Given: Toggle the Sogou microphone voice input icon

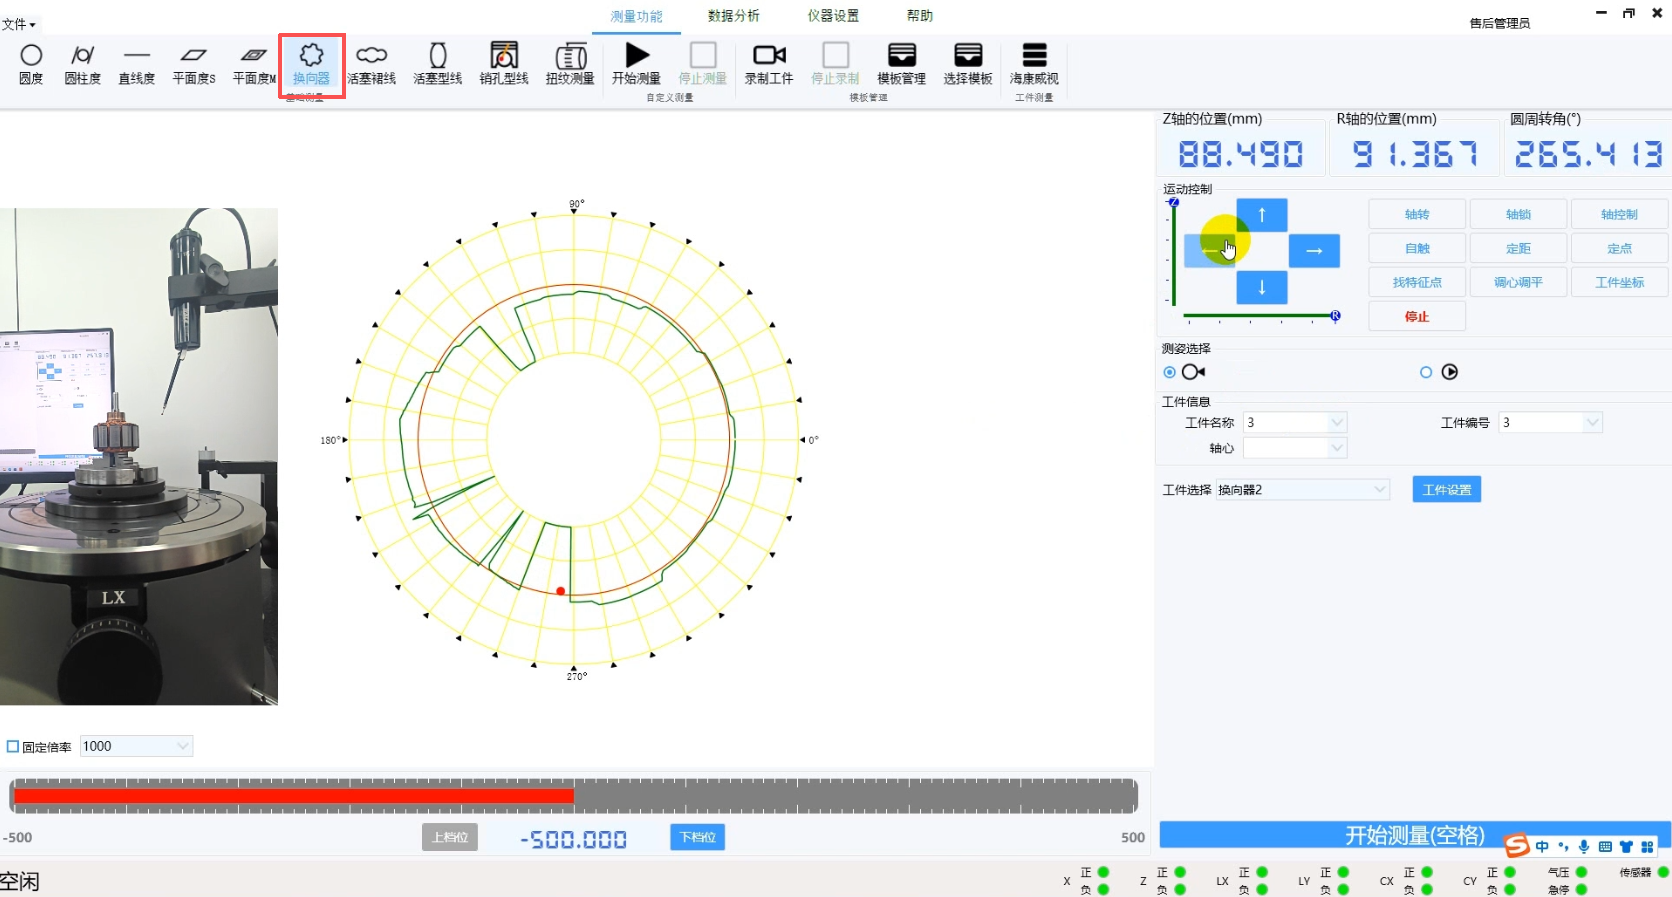Looking at the screenshot, I should click(x=1584, y=847).
